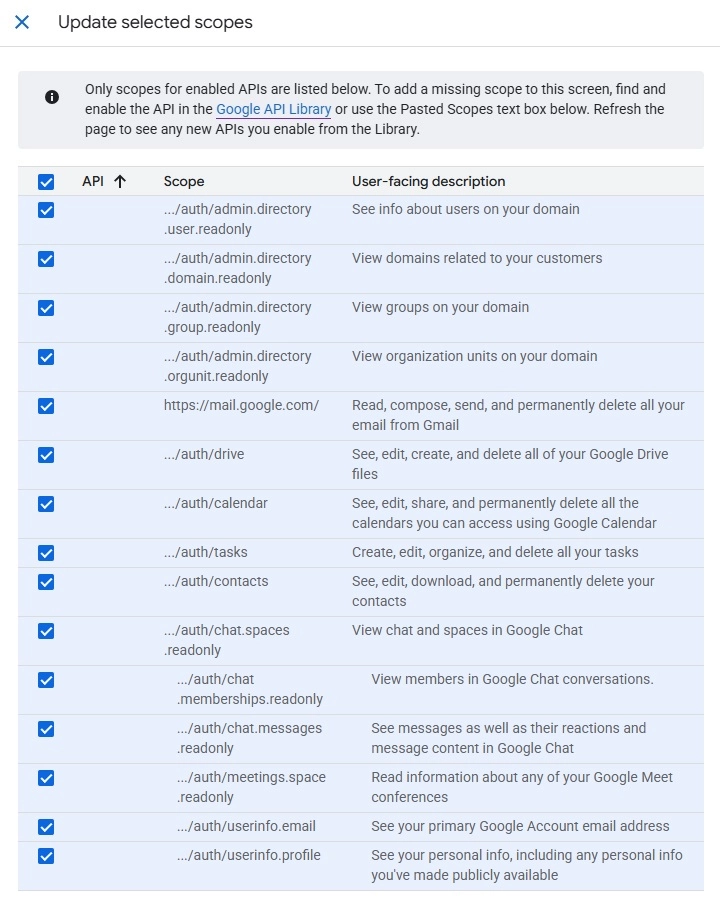This screenshot has height=900, width=720.
Task: Select the .../auth/admin.directory.user.readonly scope text
Action: [x=237, y=219]
